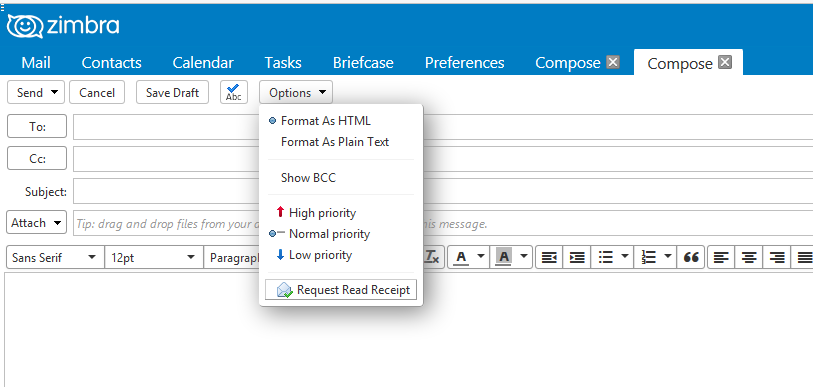Image resolution: width=813 pixels, height=387 pixels.
Task: Select Format As Plain Text option
Action: (334, 142)
